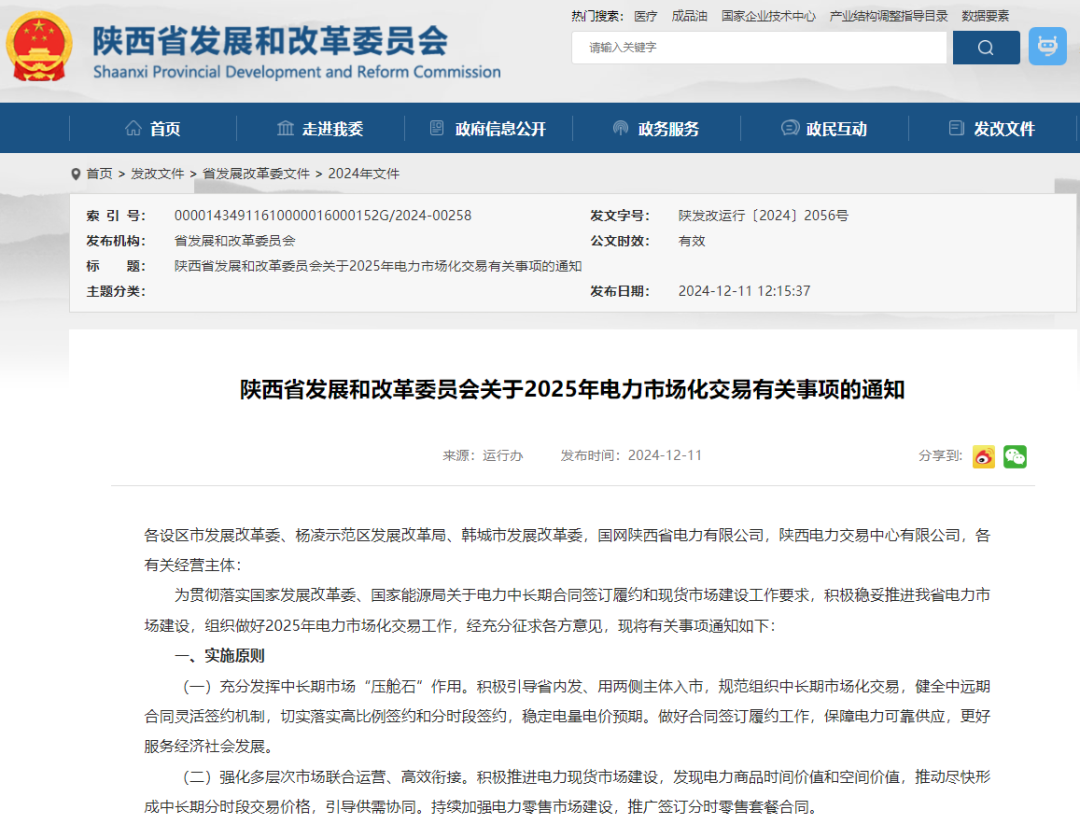Click the house icon beside 首页
1080x824 pixels.
[133, 128]
